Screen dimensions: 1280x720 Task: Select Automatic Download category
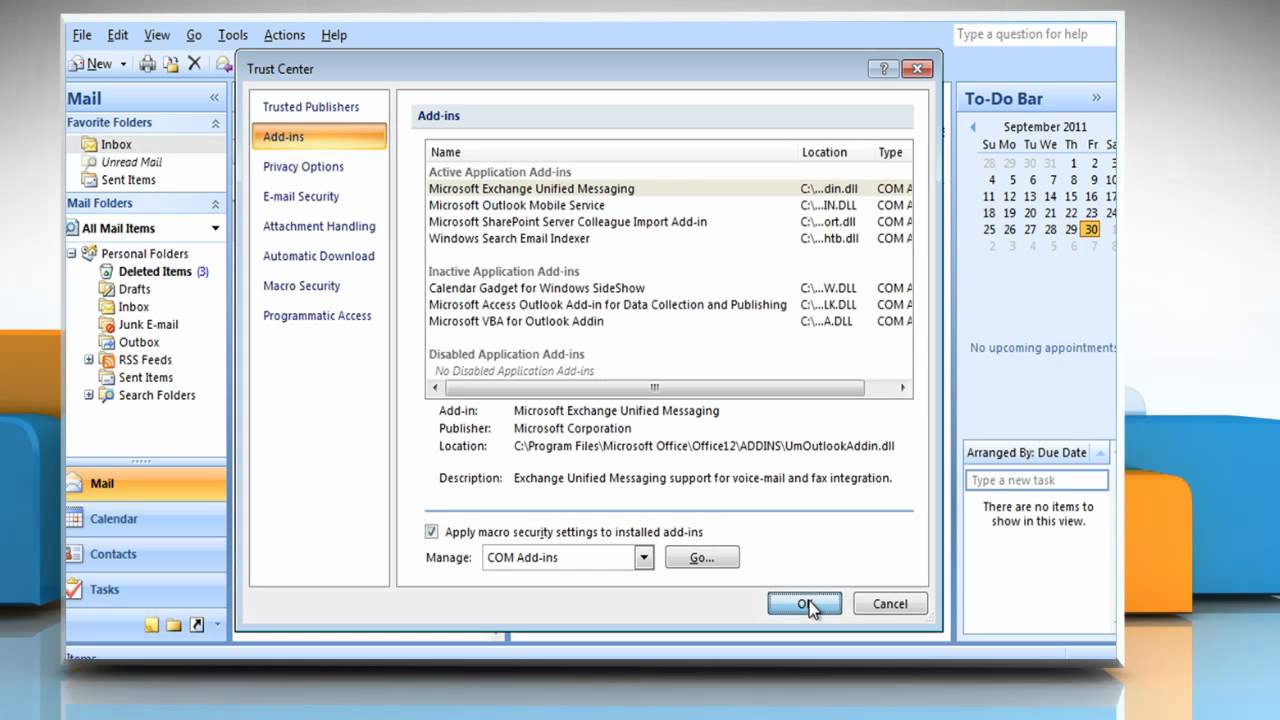click(319, 256)
